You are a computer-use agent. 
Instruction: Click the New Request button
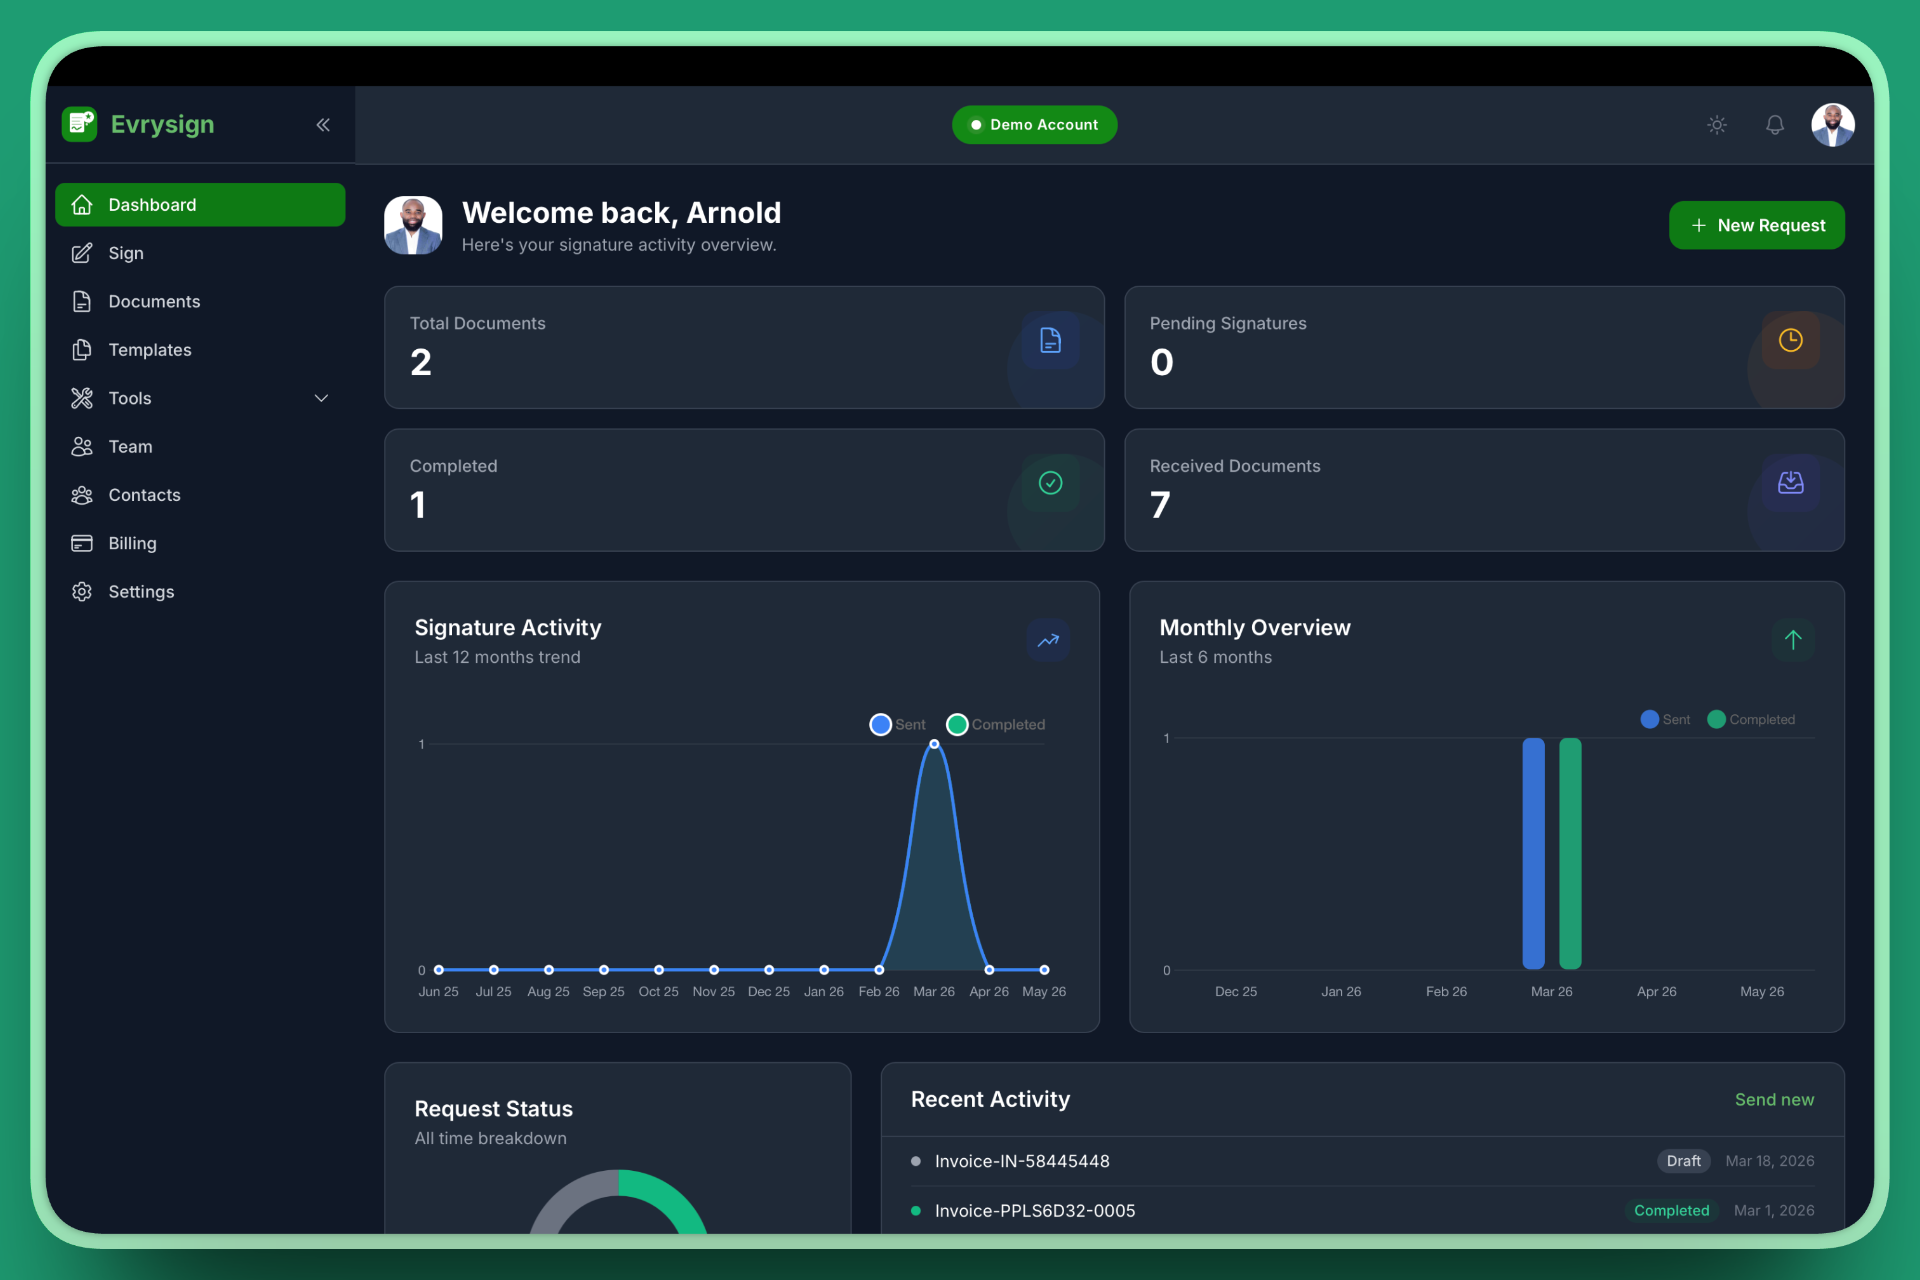coord(1757,225)
